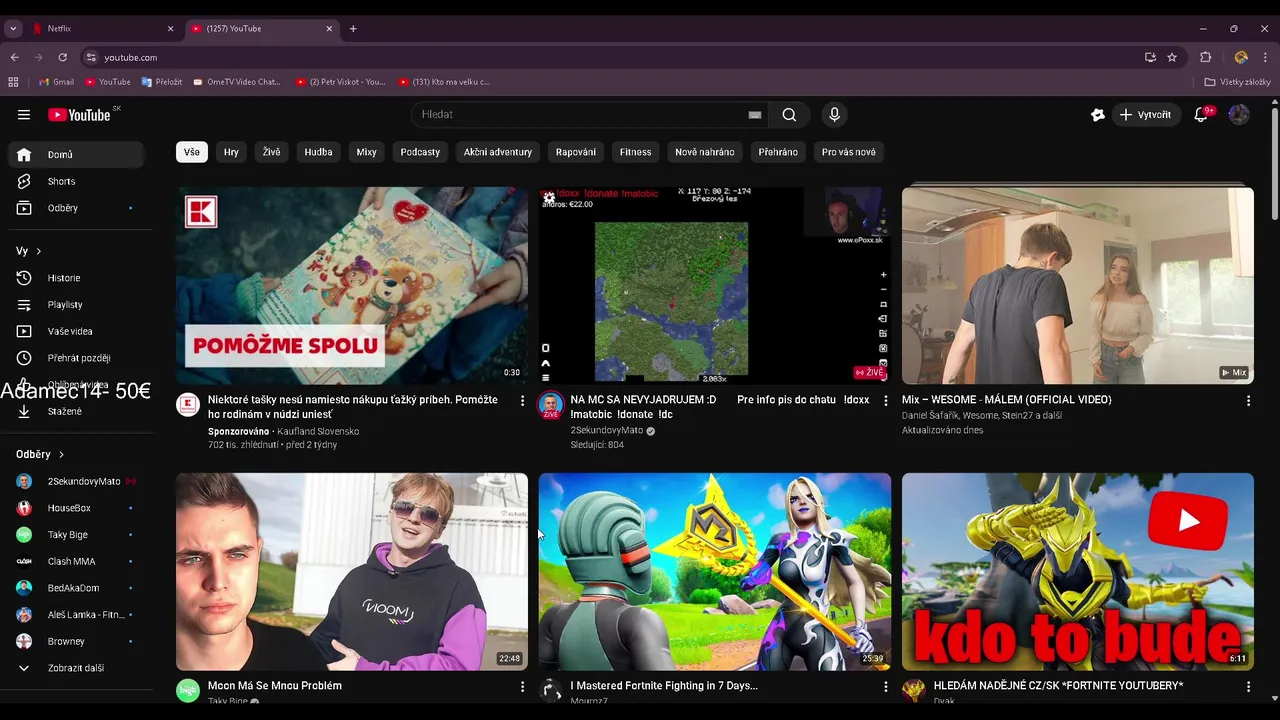1280x720 pixels.
Task: Open the account avatar menu
Action: (1239, 115)
